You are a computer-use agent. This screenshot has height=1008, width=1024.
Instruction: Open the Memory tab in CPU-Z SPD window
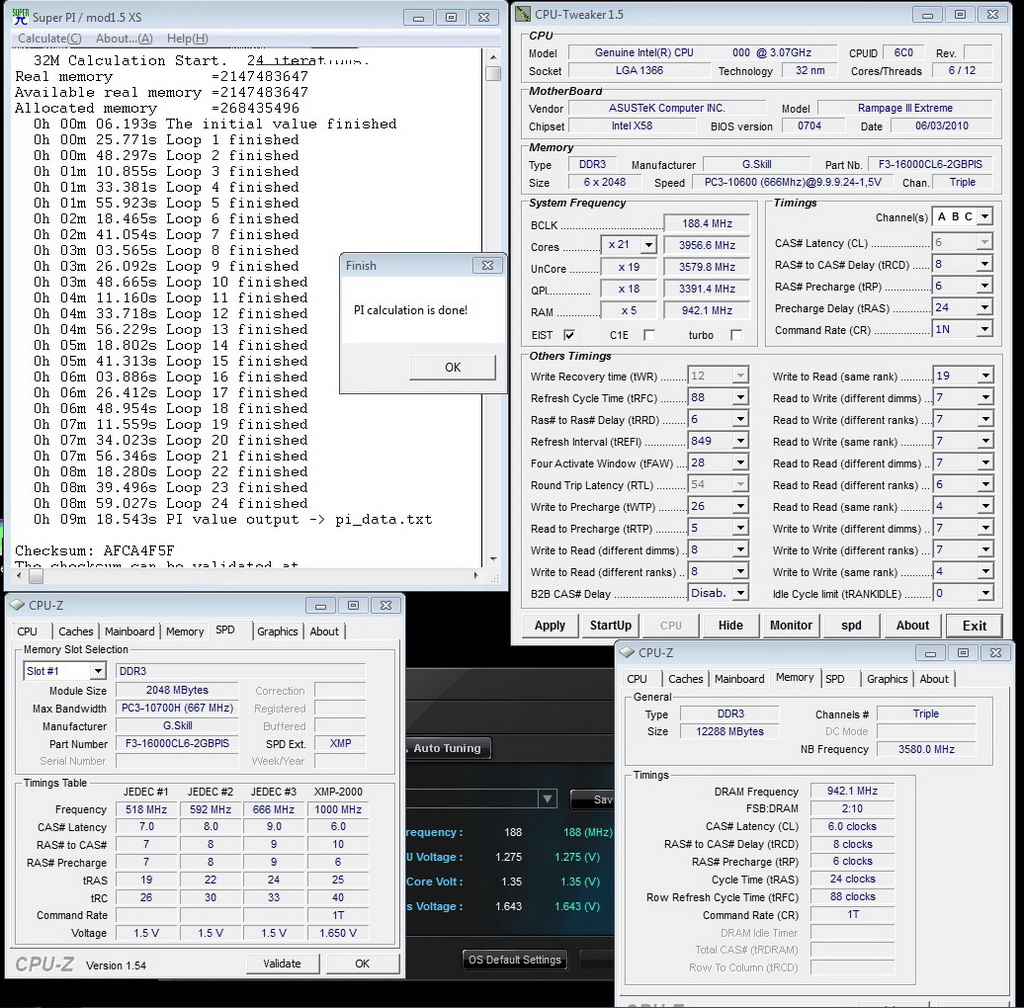185,631
